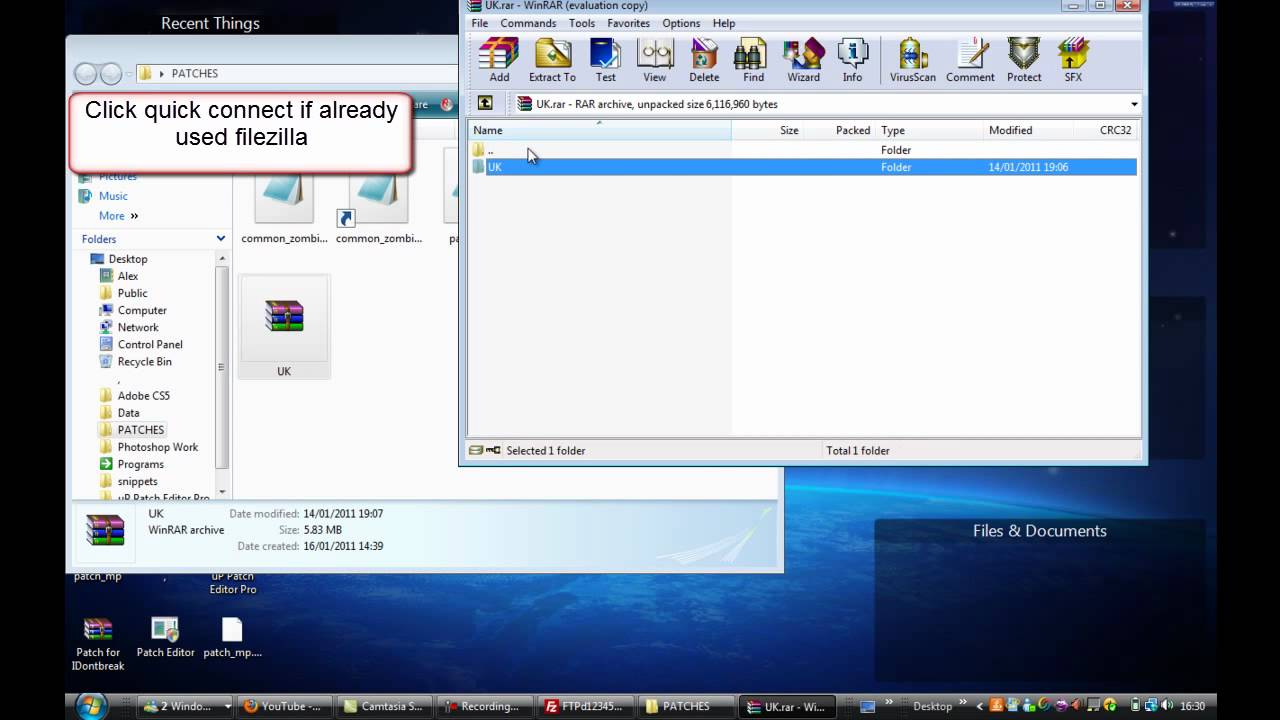Click the Delete toolbar icon in WinRAR
The width and height of the screenshot is (1280, 720).
[704, 60]
